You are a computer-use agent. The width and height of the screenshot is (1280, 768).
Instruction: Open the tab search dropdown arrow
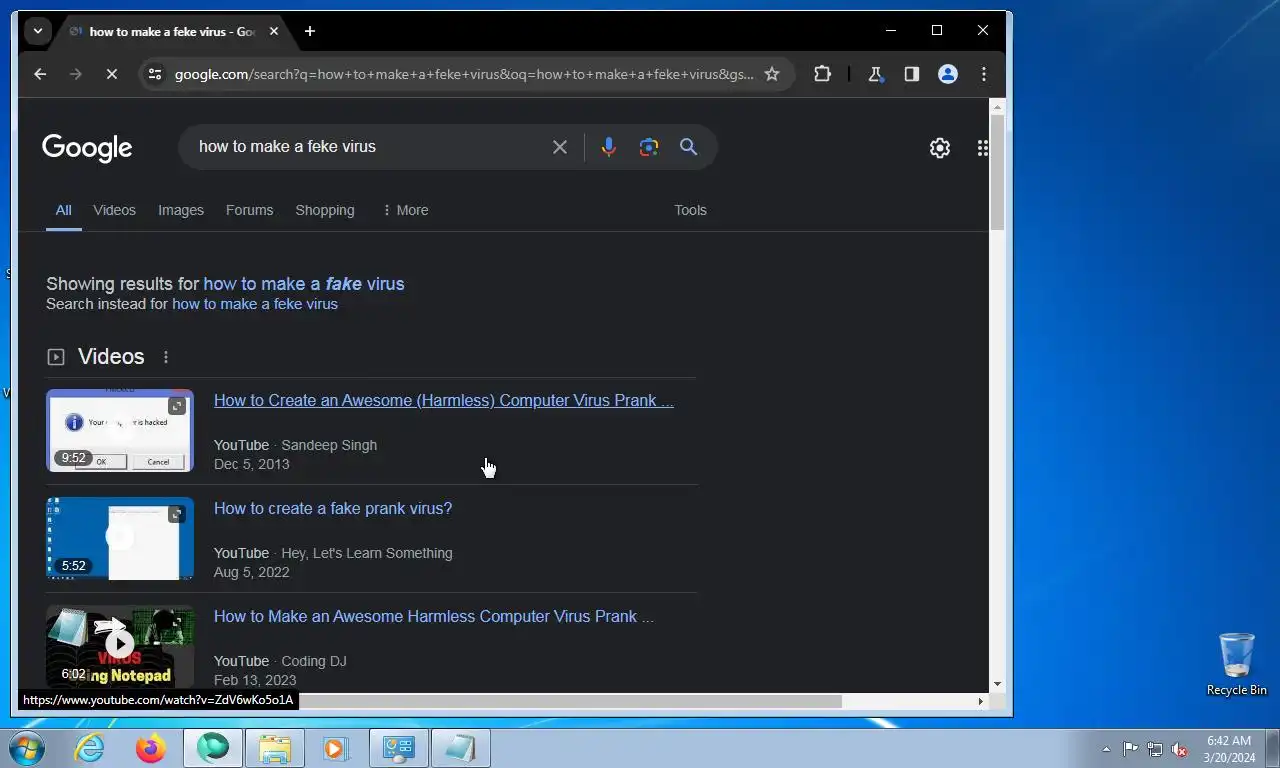(x=38, y=31)
